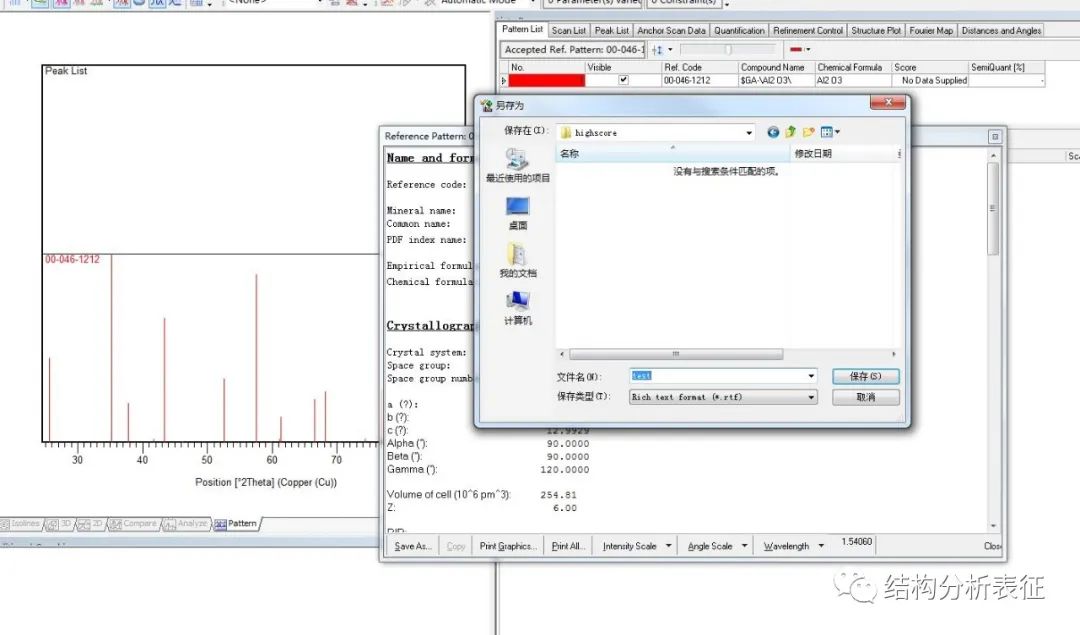Click the red line color swatch
The image size is (1080, 635).
point(796,50)
